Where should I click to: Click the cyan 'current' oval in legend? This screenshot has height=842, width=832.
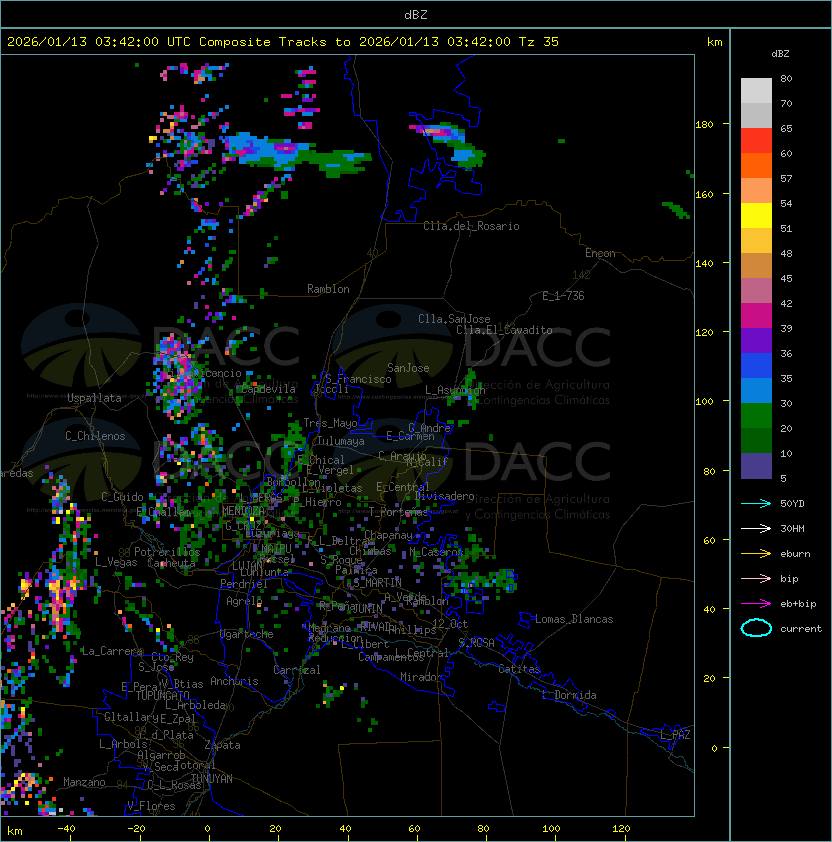(756, 628)
